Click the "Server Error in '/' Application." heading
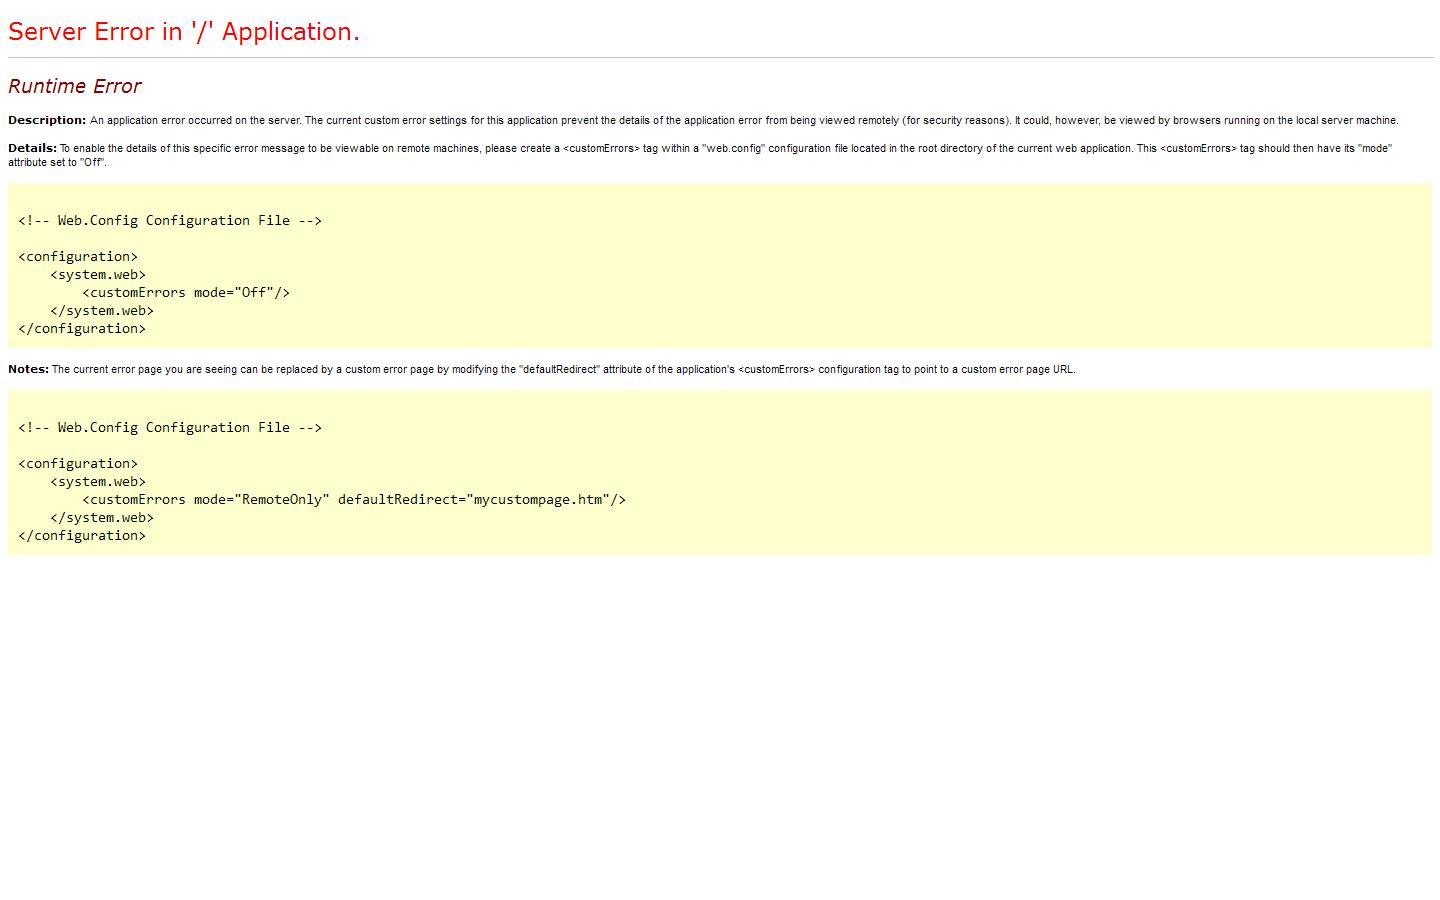This screenshot has width=1440, height=900. (184, 32)
